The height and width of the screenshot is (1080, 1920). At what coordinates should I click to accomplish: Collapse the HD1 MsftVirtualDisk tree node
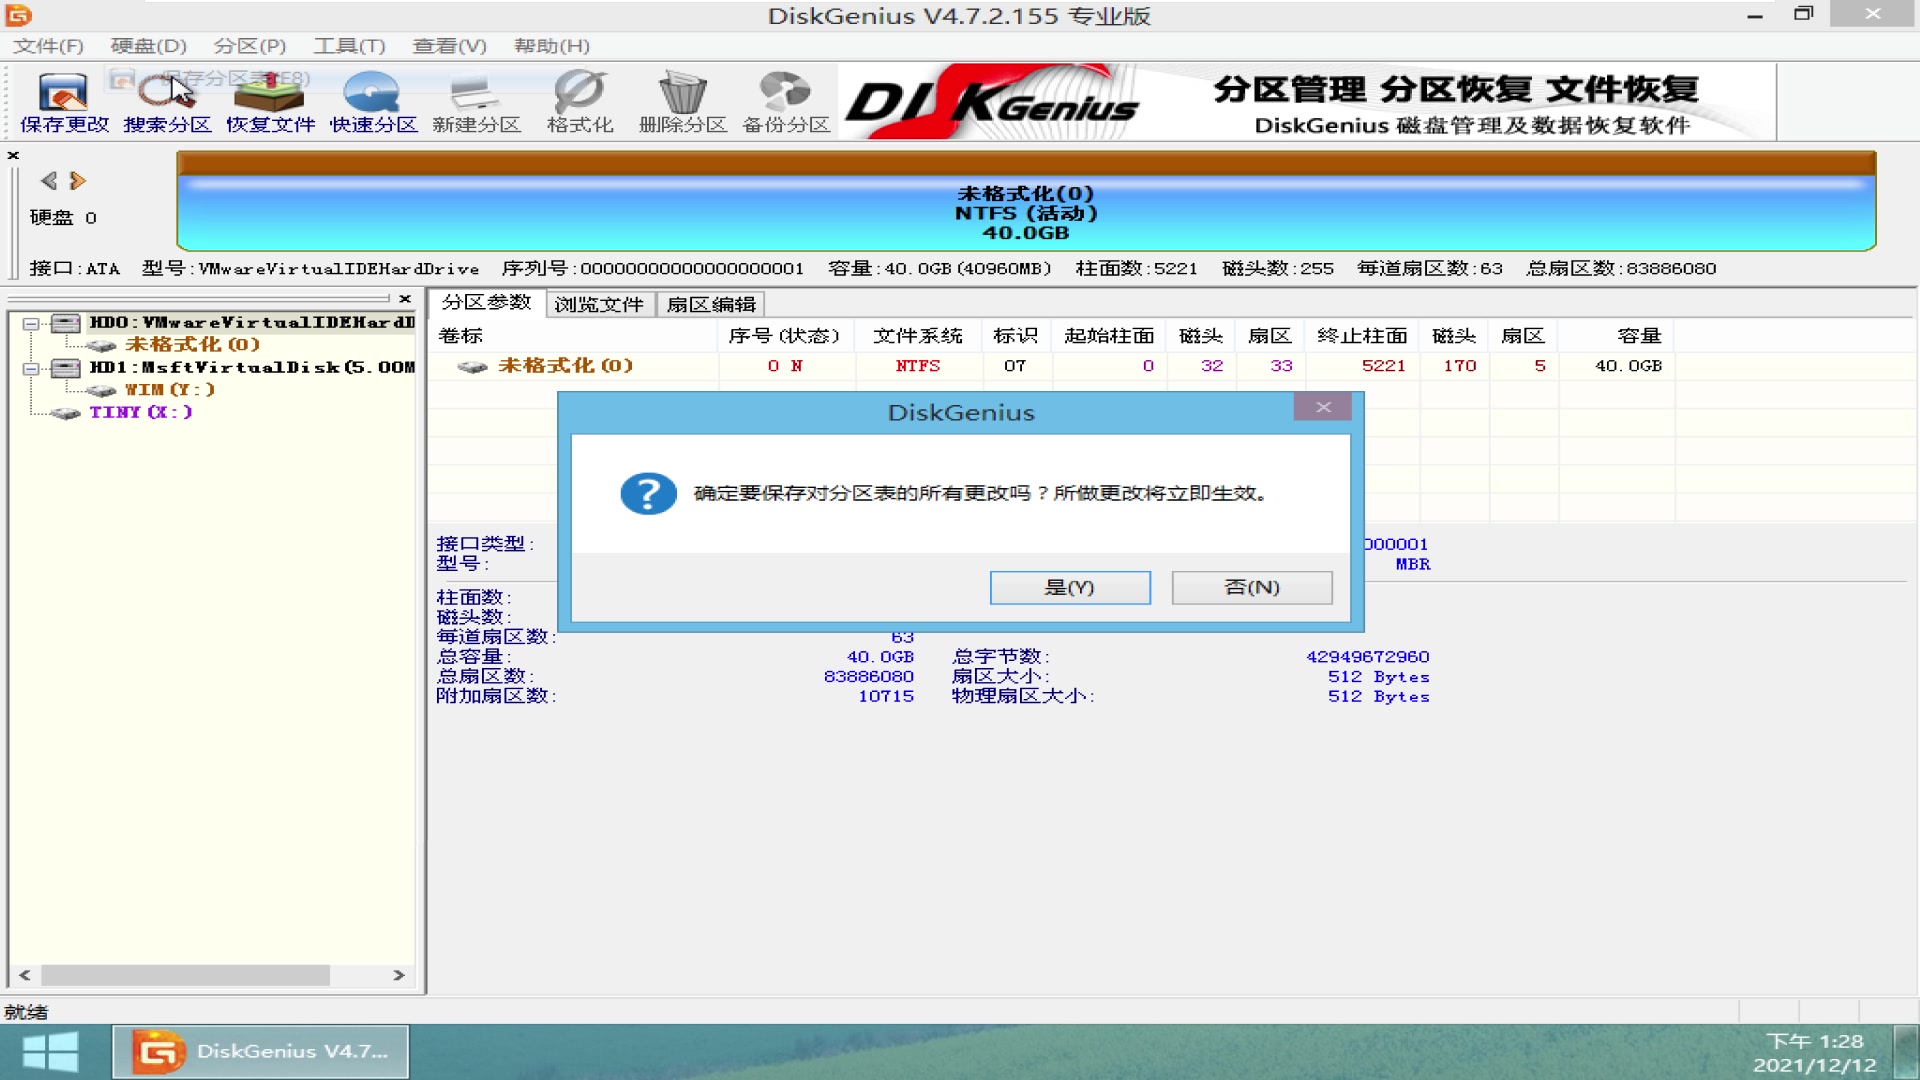tap(31, 368)
